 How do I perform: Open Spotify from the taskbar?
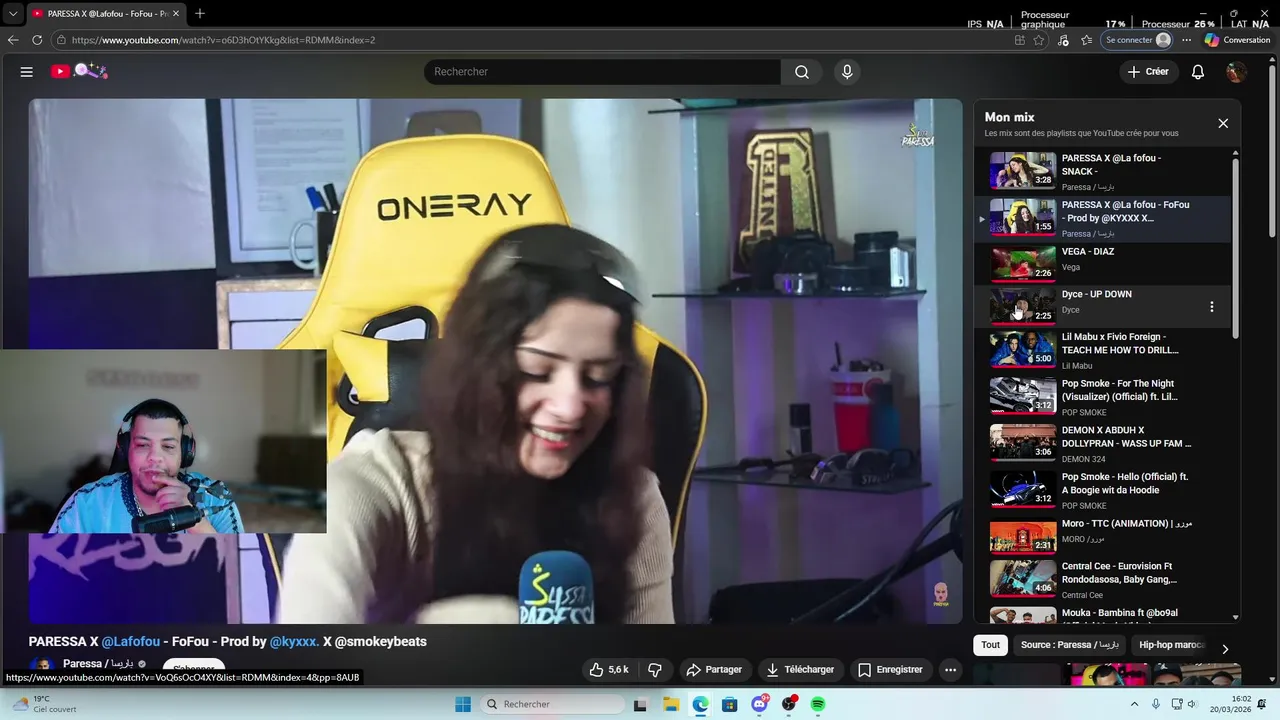818,704
